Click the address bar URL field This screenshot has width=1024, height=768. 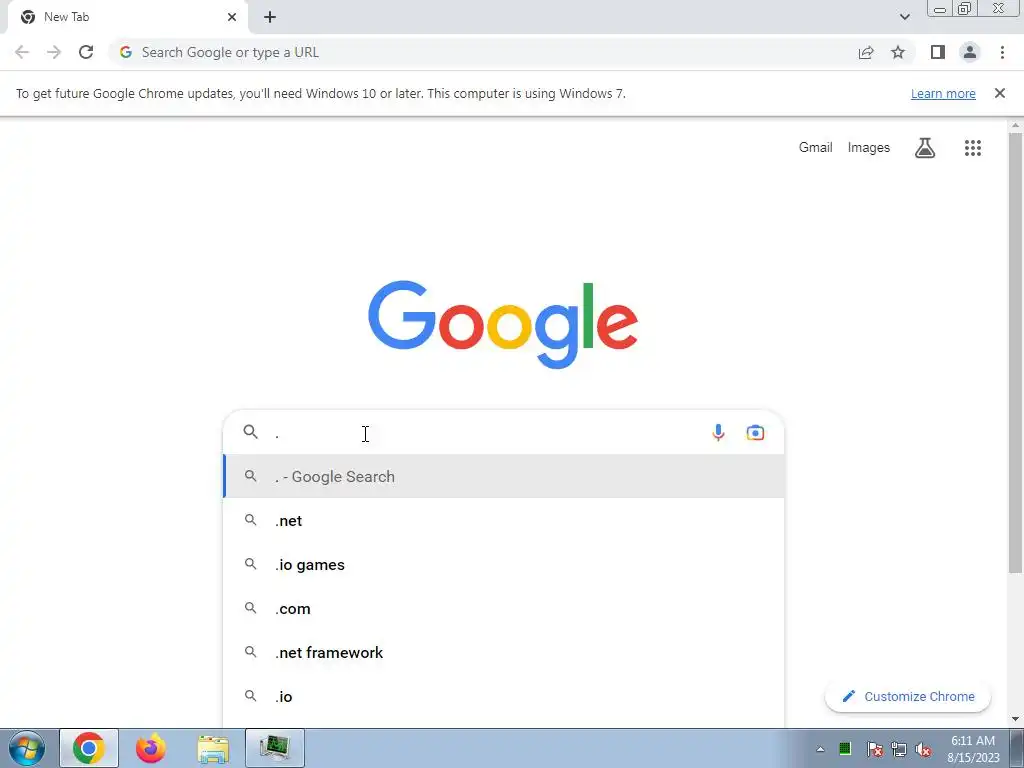point(483,52)
